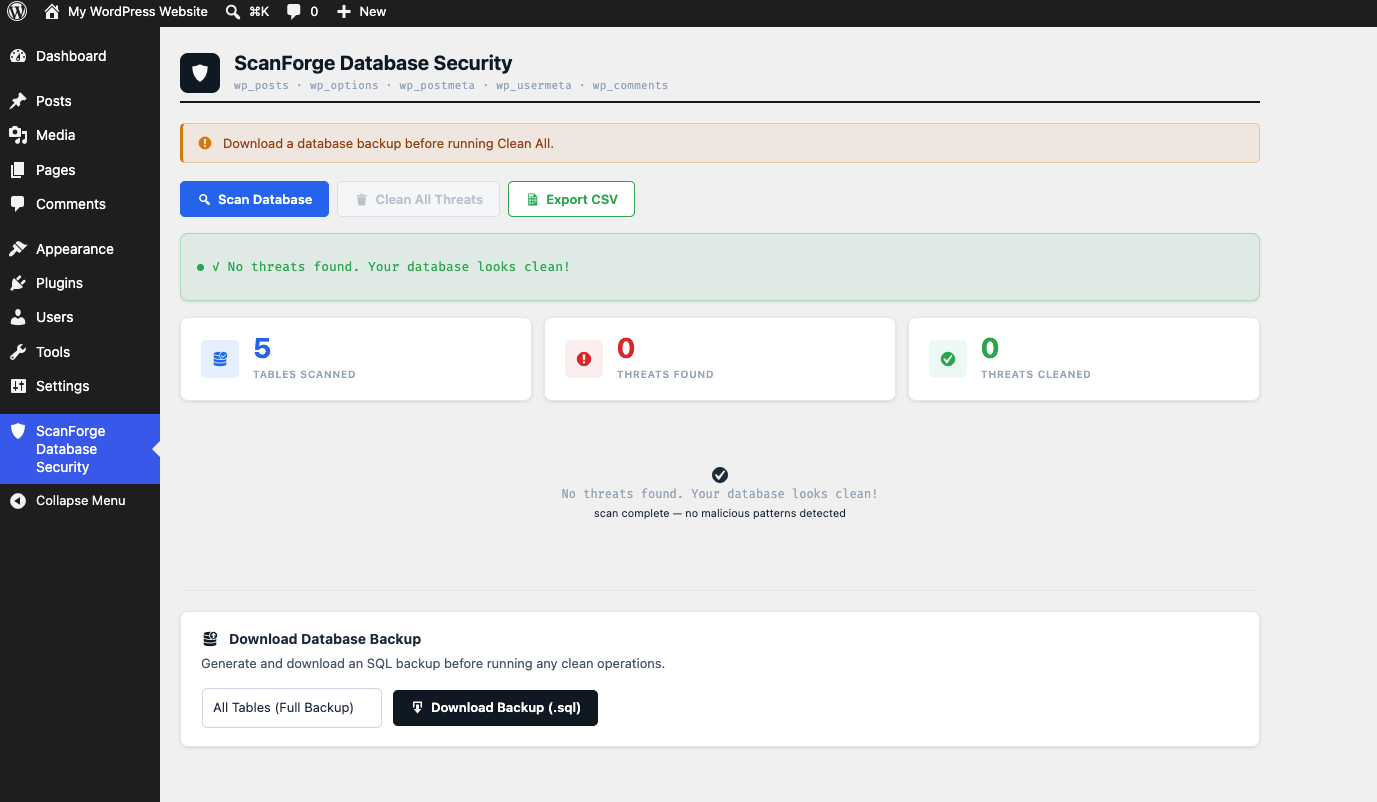This screenshot has width=1377, height=802.
Task: Open the Pages menu item
Action: pyautogui.click(x=80, y=170)
